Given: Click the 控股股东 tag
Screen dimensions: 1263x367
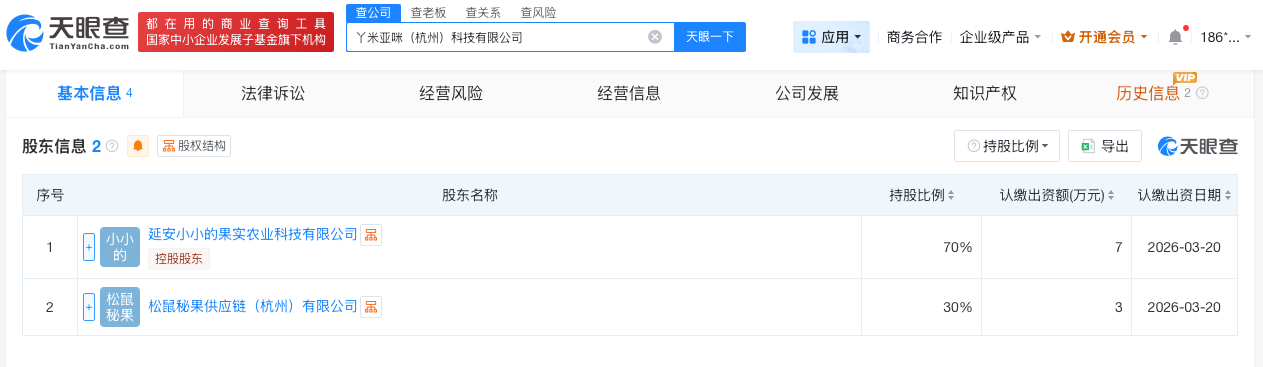Looking at the screenshot, I should (179, 259).
